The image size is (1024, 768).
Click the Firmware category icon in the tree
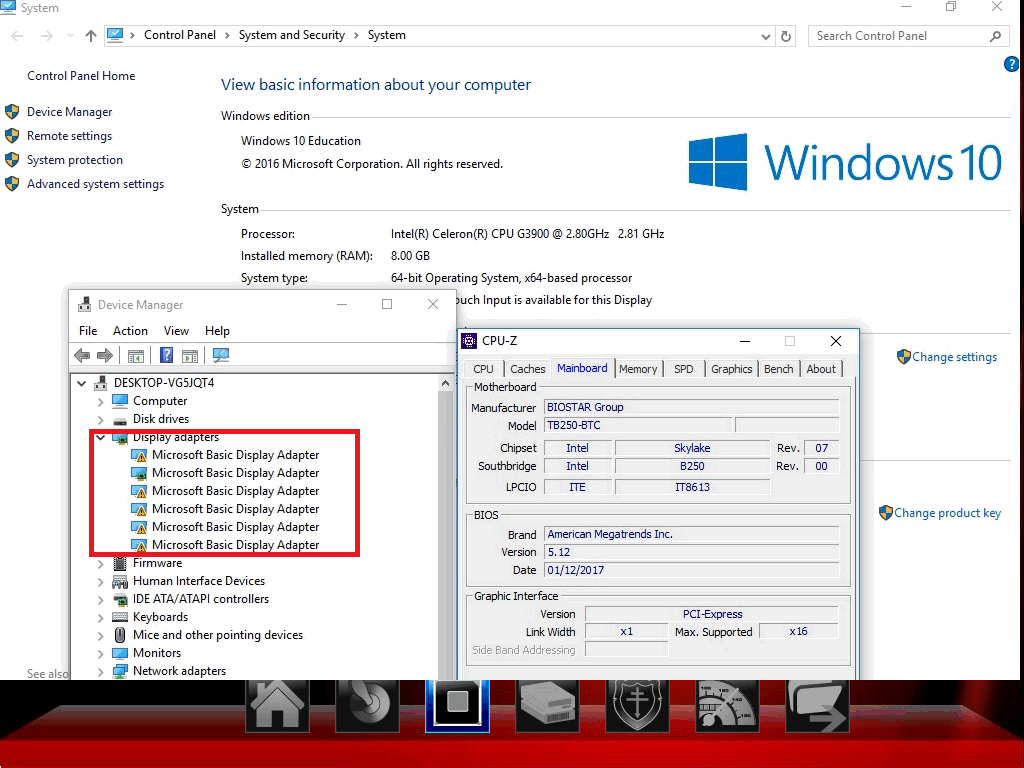pyautogui.click(x=120, y=563)
